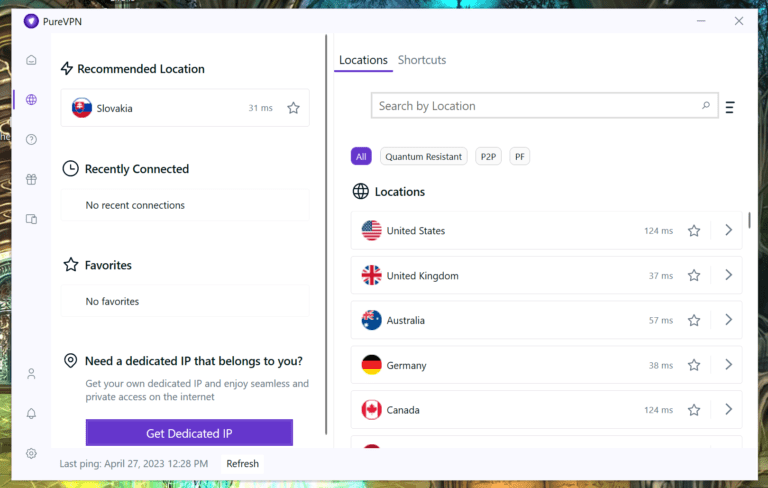The width and height of the screenshot is (768, 488).
Task: Select the Quantum Resistant filter
Action: (x=424, y=156)
